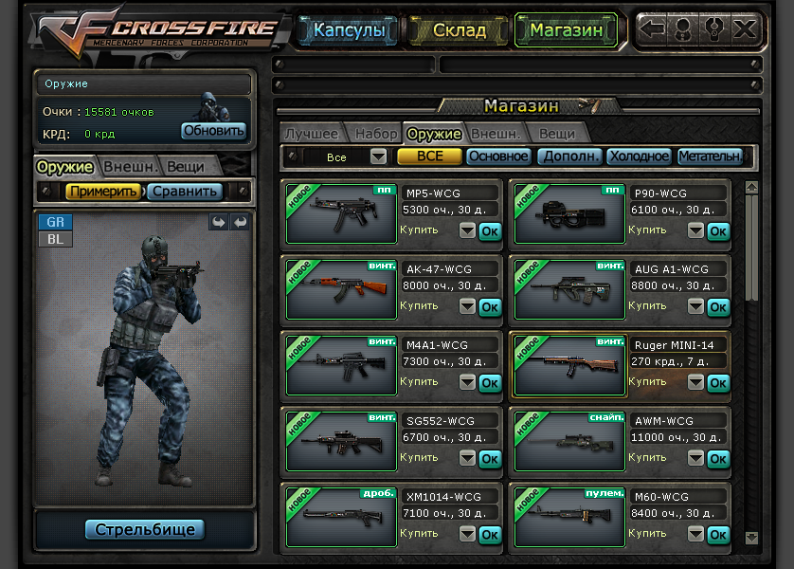
Task: Rotate character preview left arrow
Action: [x=219, y=222]
